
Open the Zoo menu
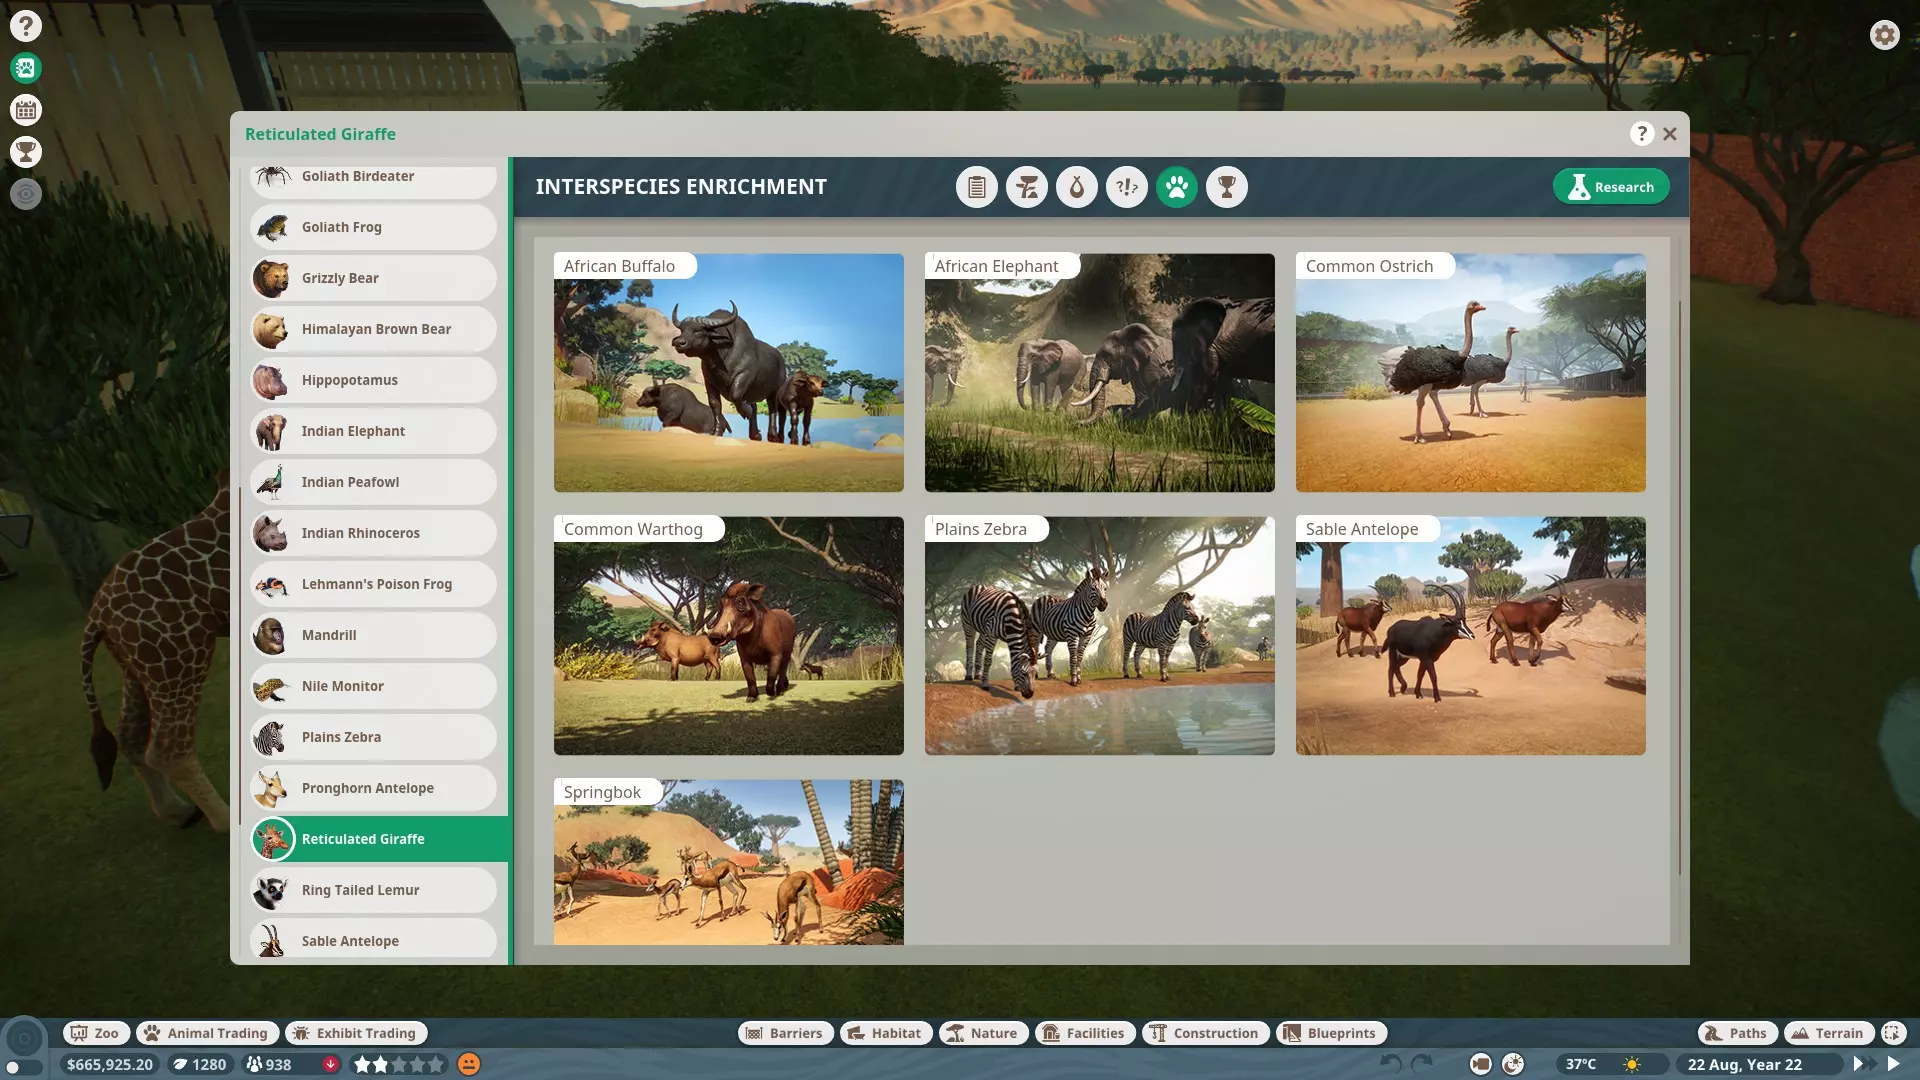(95, 1033)
